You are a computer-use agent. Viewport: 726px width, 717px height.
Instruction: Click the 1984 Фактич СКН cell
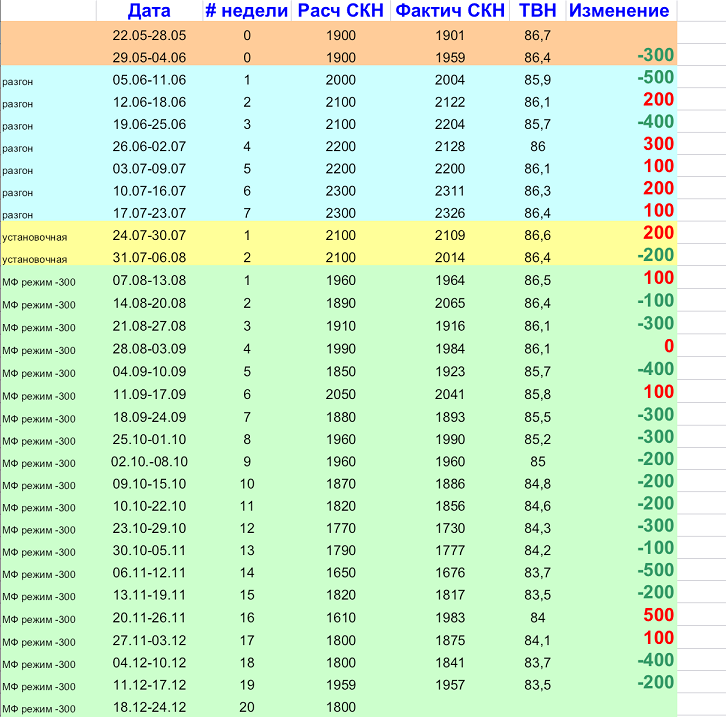coord(450,349)
